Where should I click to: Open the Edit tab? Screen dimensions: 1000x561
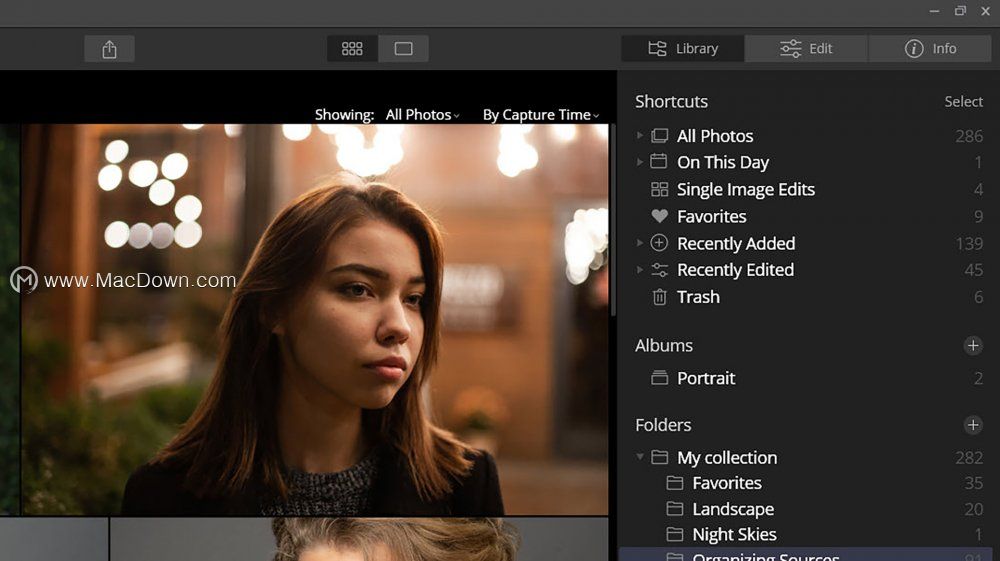[805, 48]
